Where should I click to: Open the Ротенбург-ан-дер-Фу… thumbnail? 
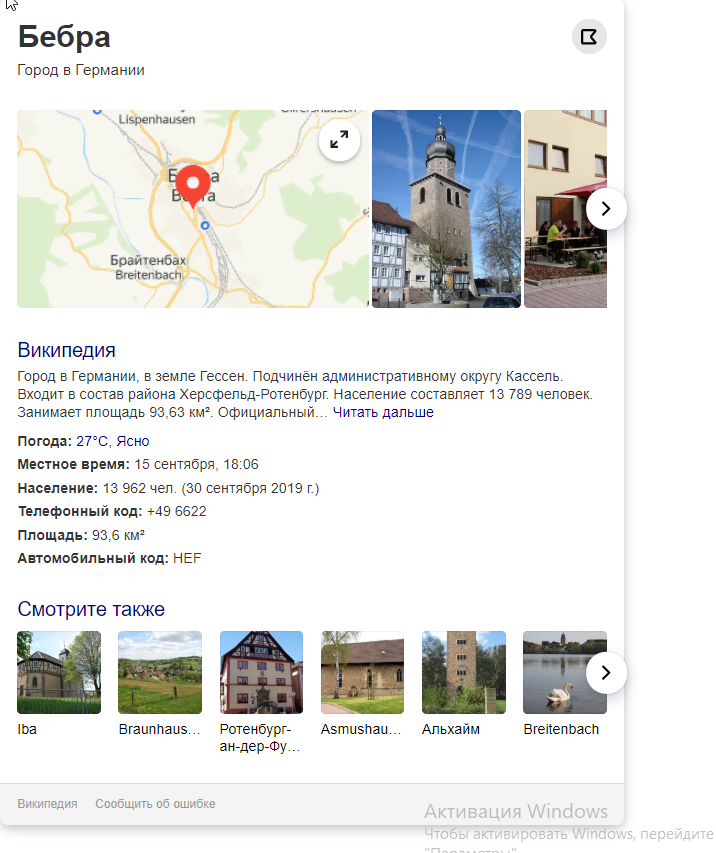261,672
